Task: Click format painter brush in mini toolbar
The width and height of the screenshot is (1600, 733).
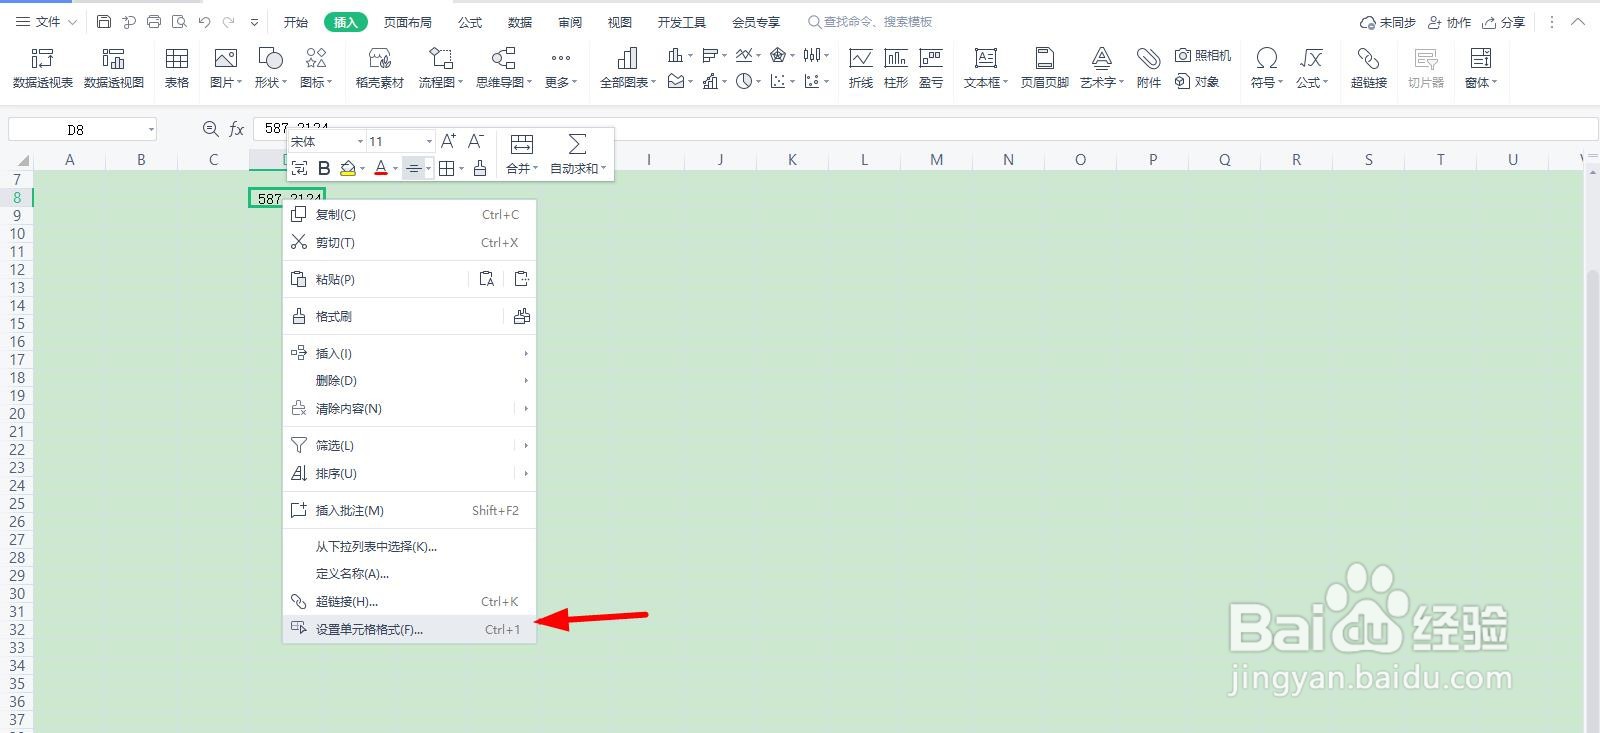Action: pyautogui.click(x=480, y=168)
